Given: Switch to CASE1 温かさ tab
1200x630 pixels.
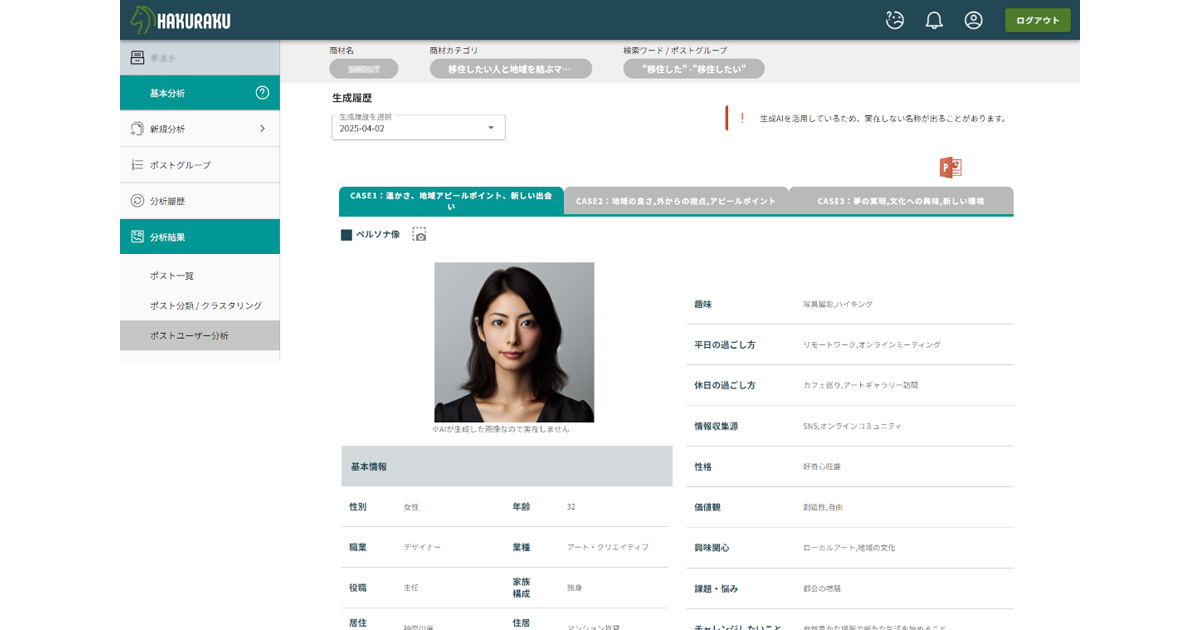Looking at the screenshot, I should [x=451, y=201].
